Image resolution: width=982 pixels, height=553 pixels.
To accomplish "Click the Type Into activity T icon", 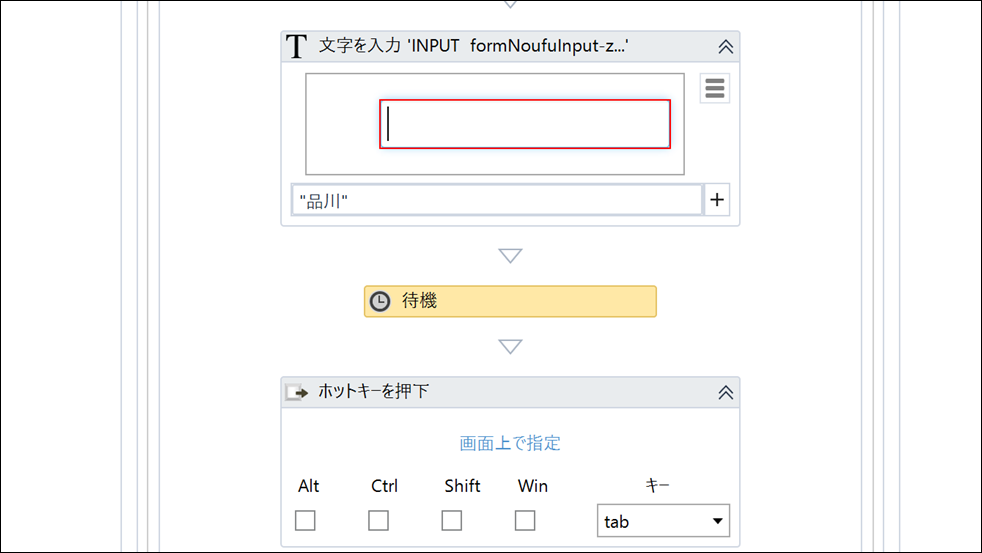I will click(296, 46).
